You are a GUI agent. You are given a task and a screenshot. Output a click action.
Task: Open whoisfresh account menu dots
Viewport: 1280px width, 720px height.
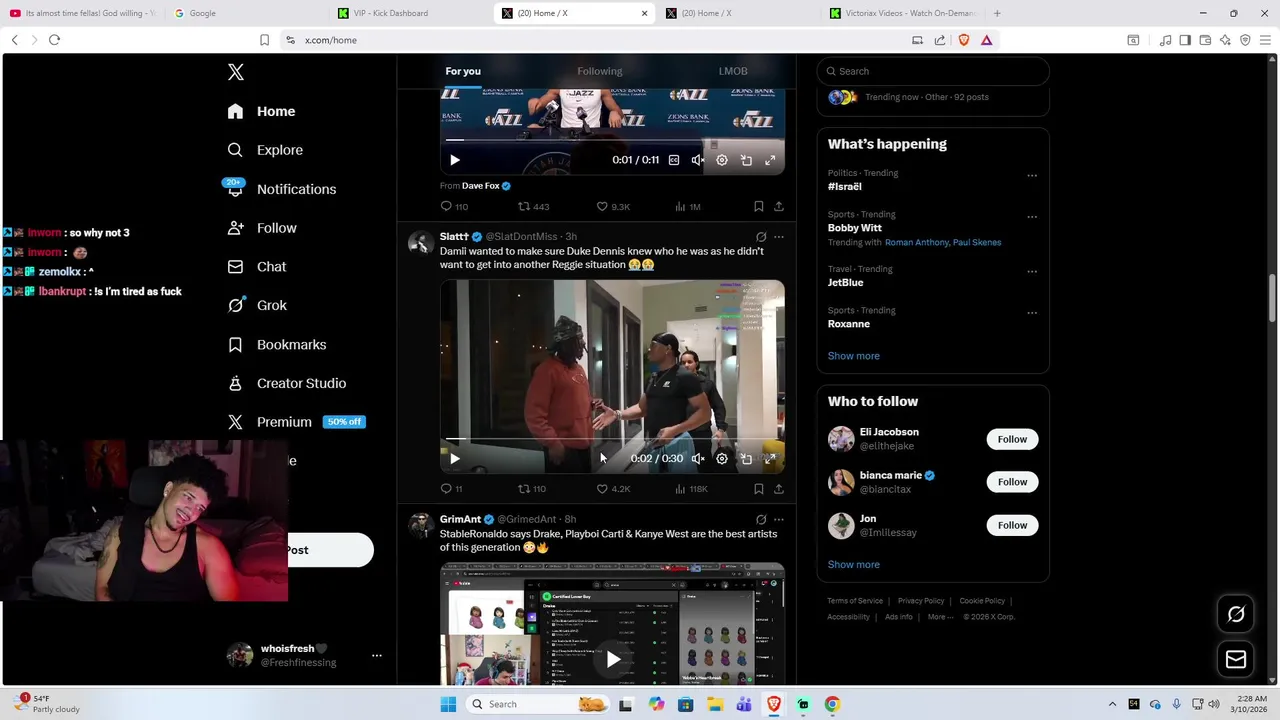coord(377,656)
